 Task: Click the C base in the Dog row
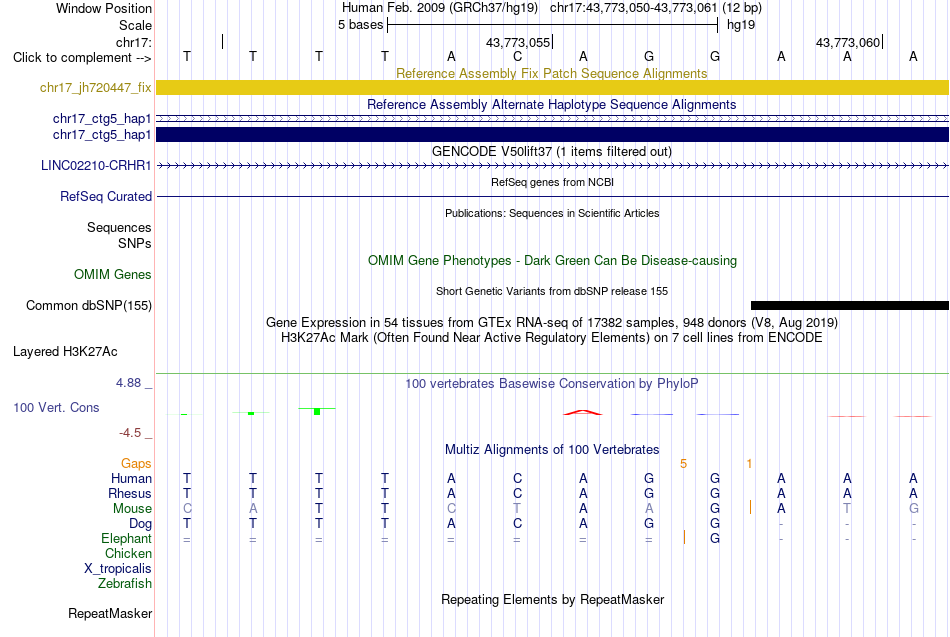[x=517, y=524]
